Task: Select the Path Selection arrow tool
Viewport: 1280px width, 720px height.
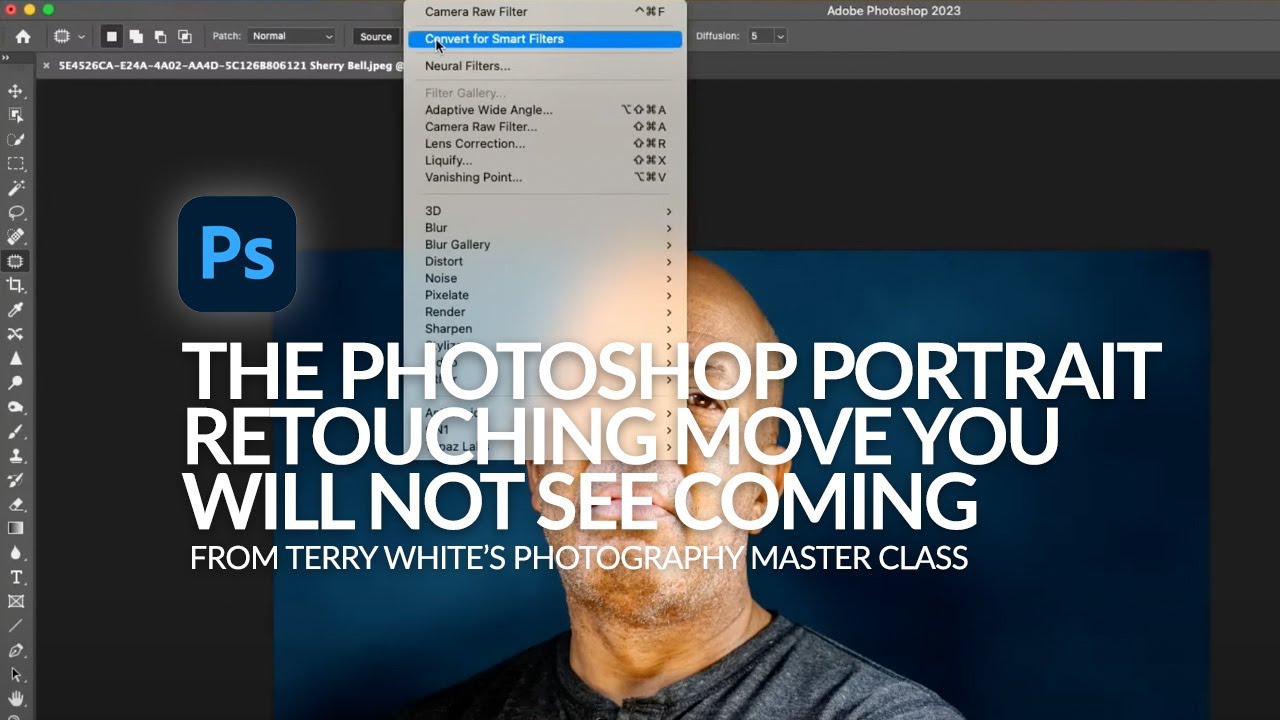Action: tap(16, 675)
